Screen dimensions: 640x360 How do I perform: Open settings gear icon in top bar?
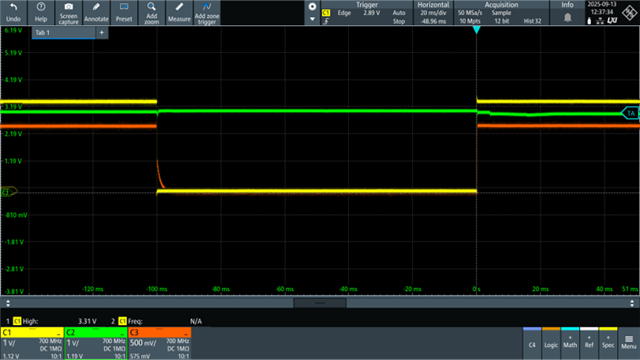[312, 7]
